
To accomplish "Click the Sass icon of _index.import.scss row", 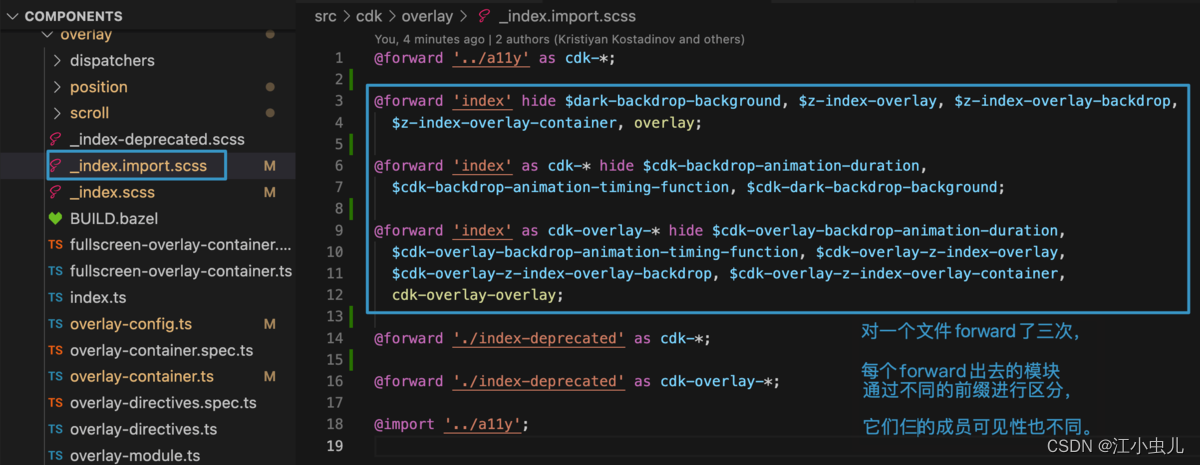I will 56,166.
